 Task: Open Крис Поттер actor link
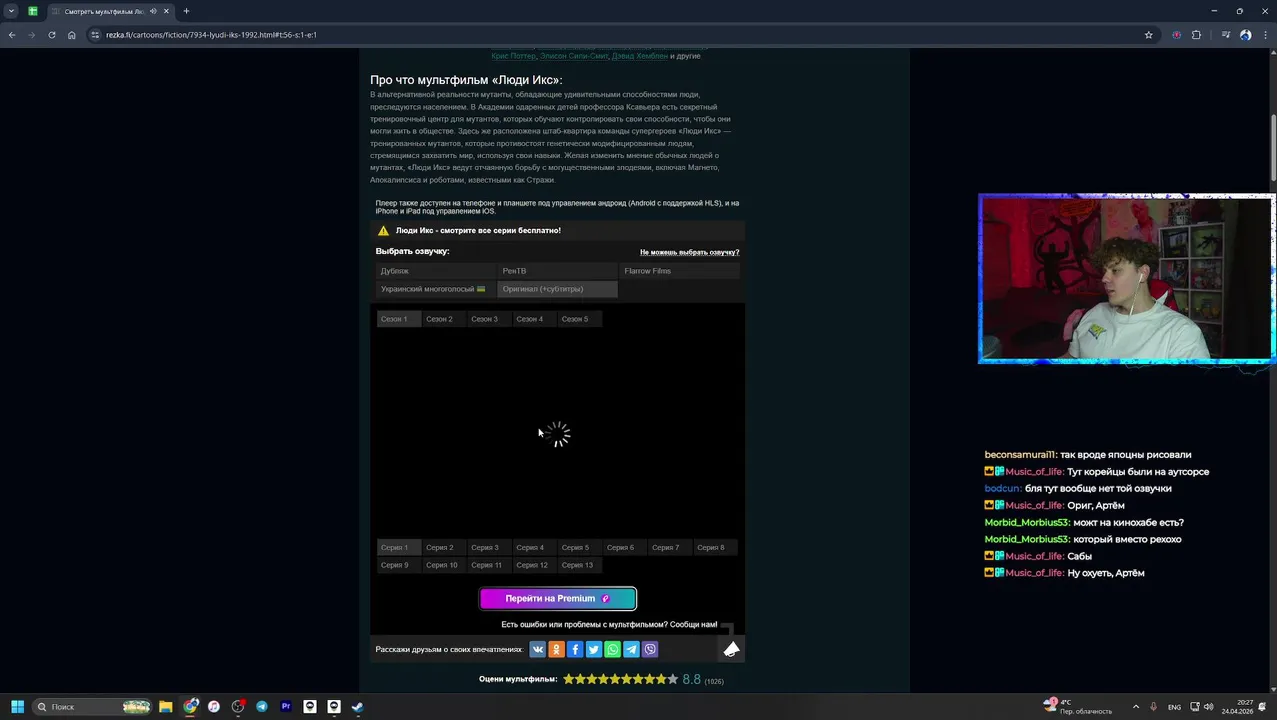tap(514, 56)
